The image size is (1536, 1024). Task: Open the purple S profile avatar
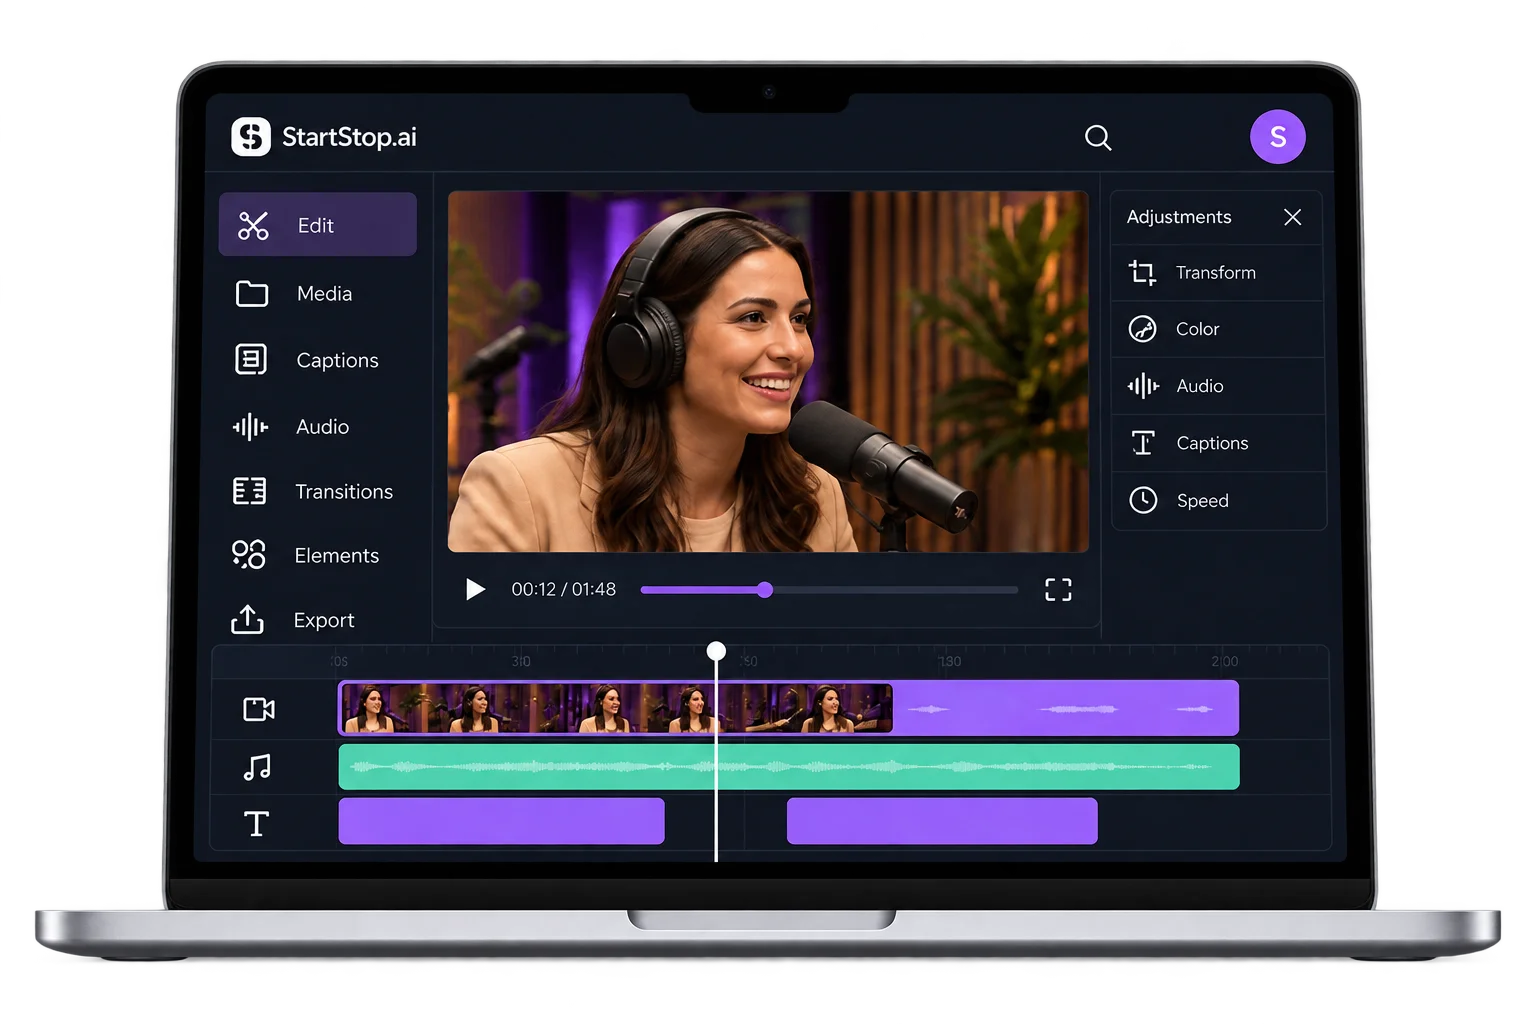pyautogui.click(x=1277, y=137)
